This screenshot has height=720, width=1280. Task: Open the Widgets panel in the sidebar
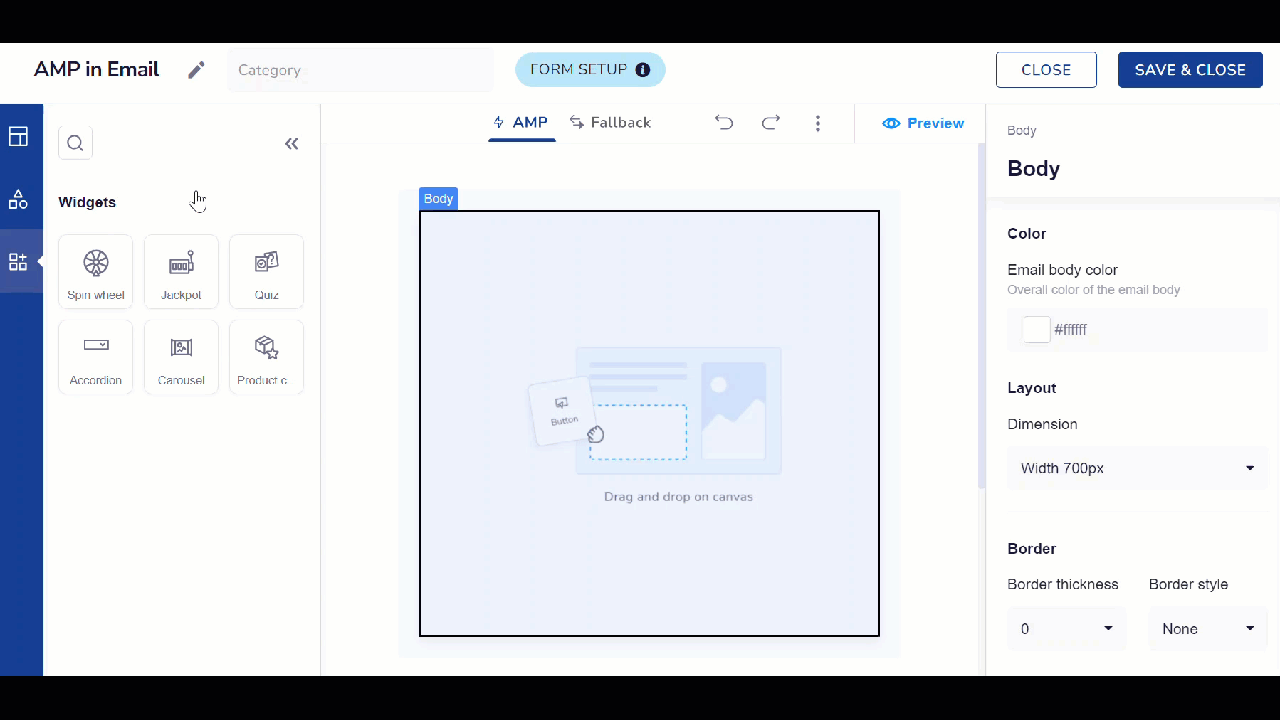[x=18, y=261]
